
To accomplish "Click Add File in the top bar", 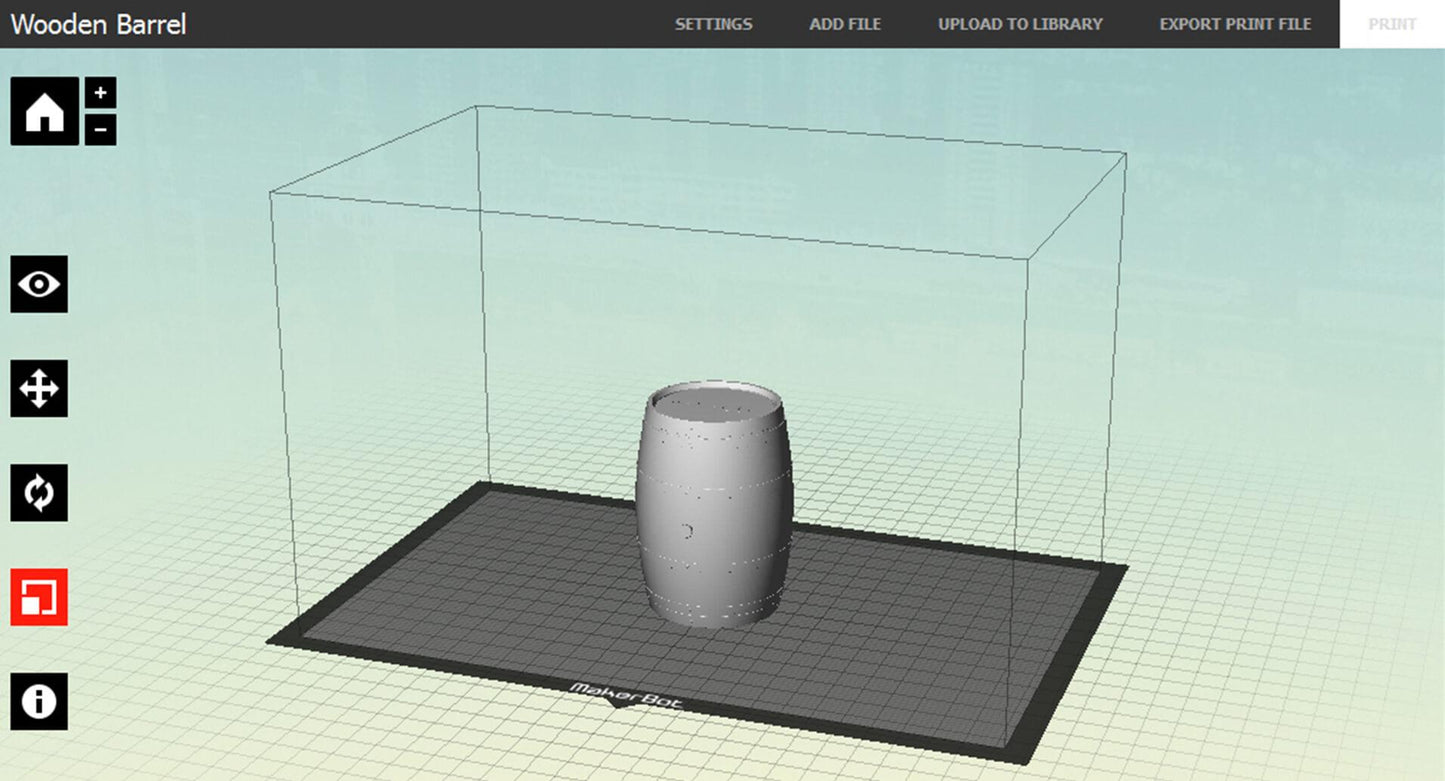I will (845, 23).
